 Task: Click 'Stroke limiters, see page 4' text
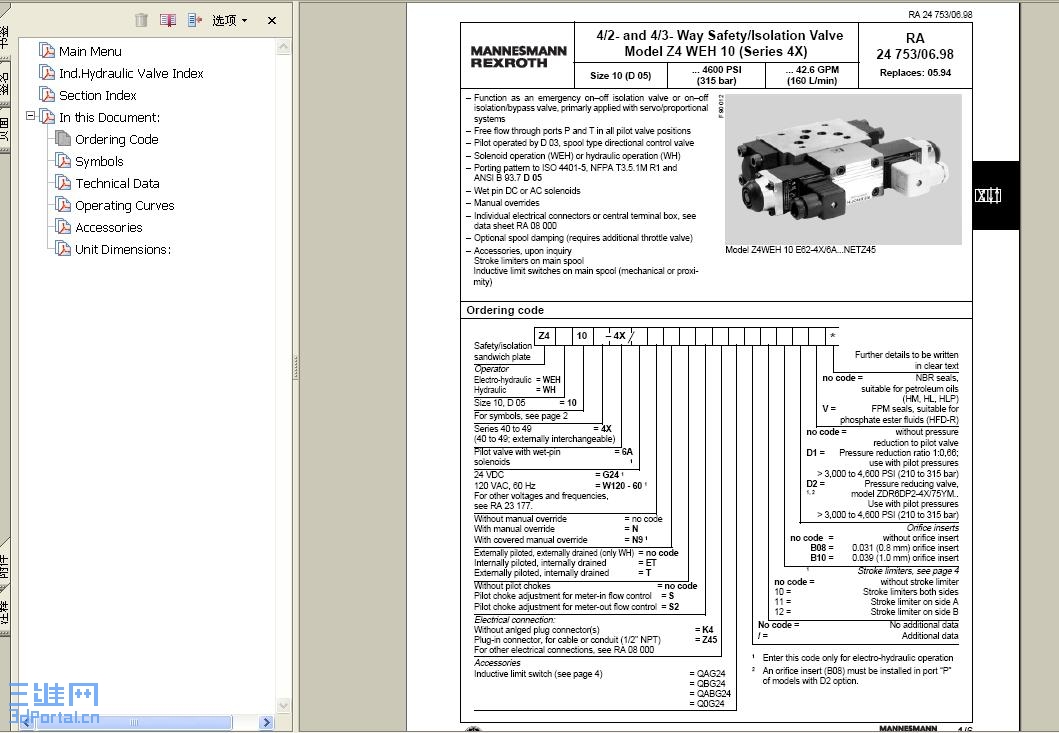[x=908, y=571]
